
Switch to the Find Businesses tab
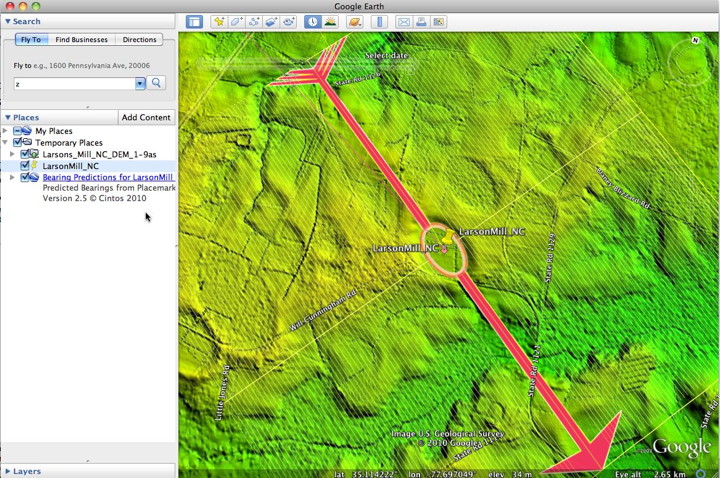(82, 40)
